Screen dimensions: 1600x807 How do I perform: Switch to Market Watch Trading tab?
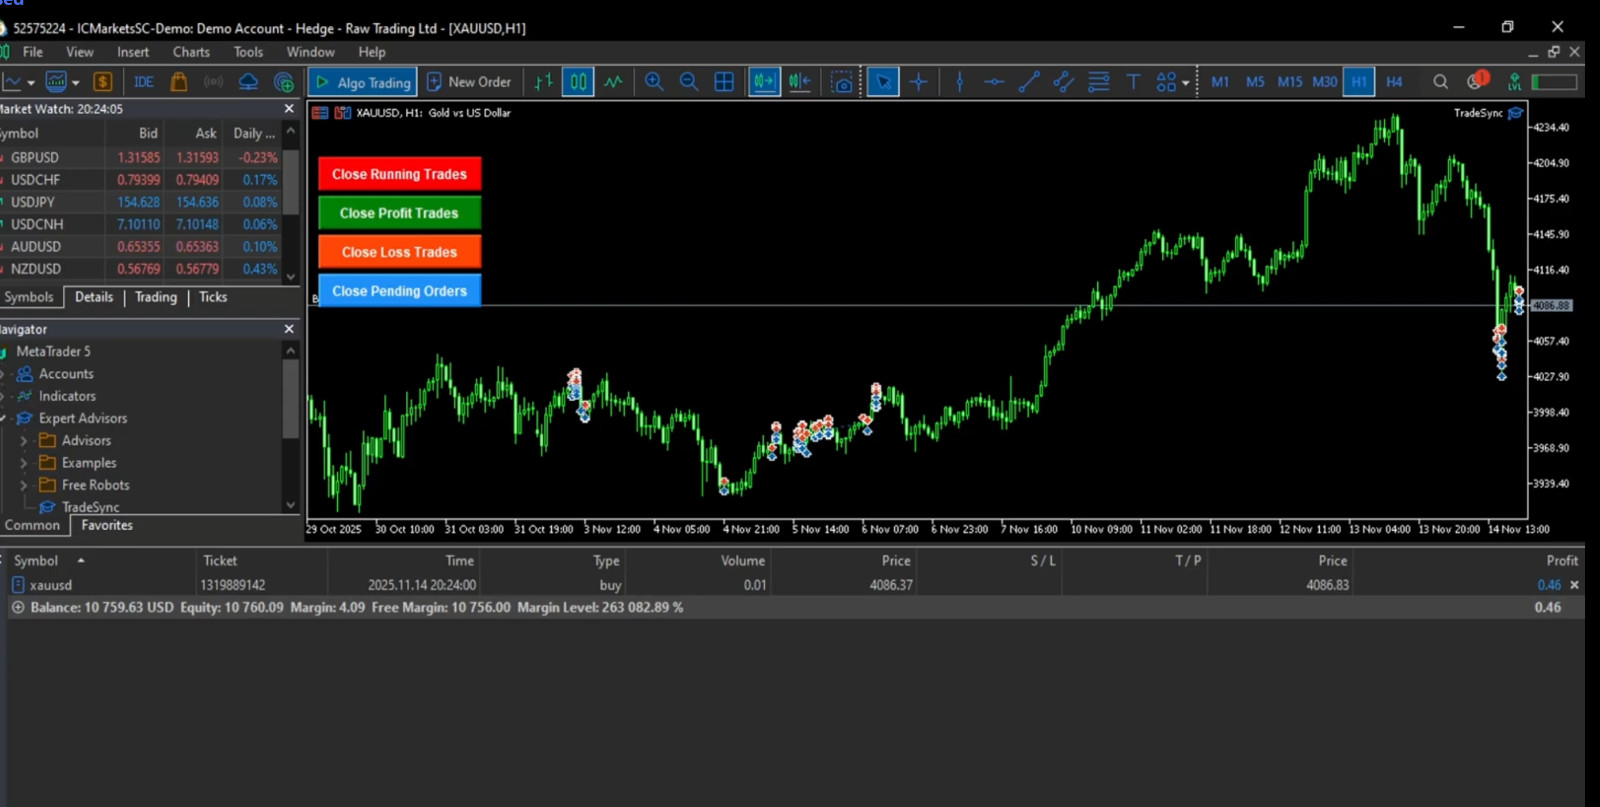coord(156,297)
